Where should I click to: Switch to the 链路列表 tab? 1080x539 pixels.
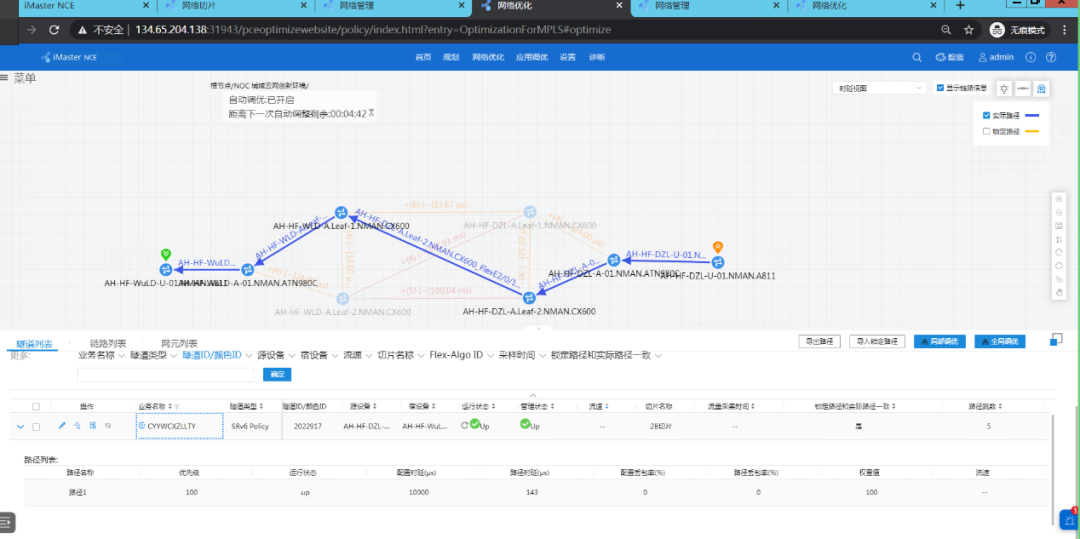(x=108, y=343)
